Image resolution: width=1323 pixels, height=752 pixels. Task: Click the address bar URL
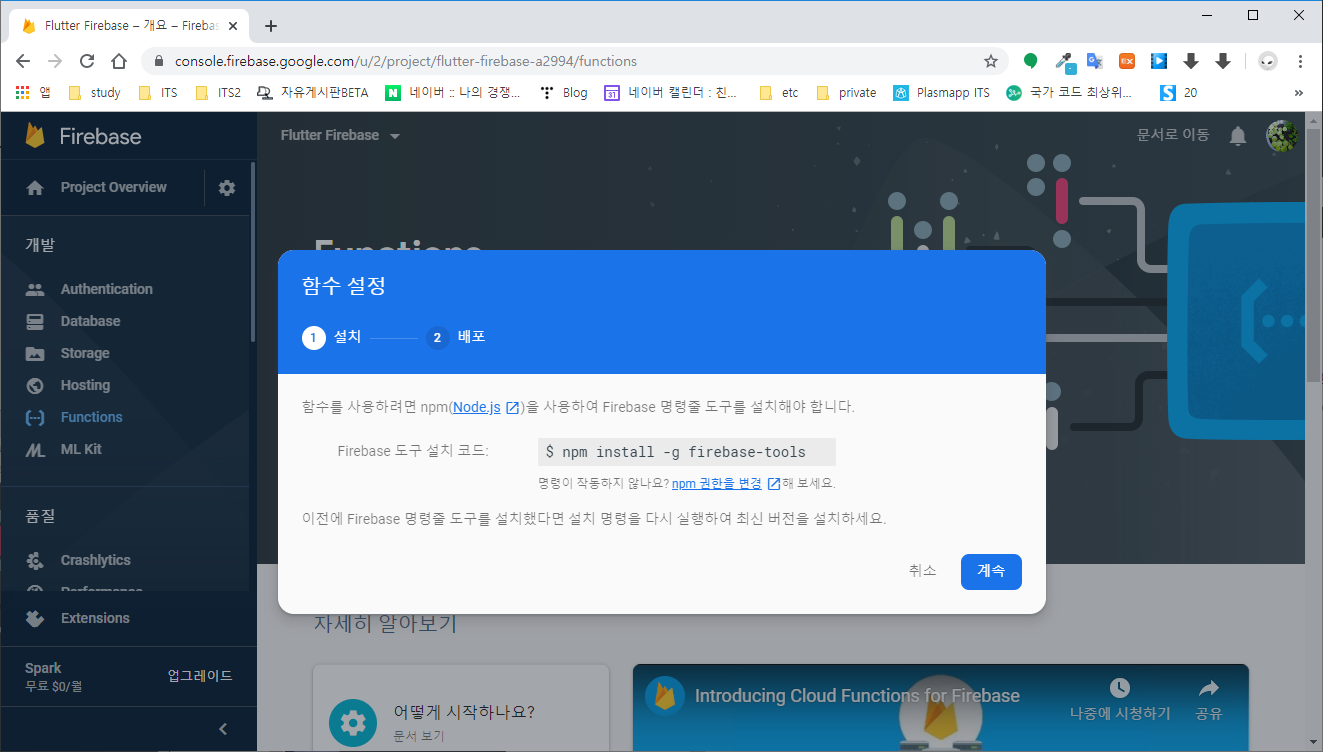tap(405, 61)
